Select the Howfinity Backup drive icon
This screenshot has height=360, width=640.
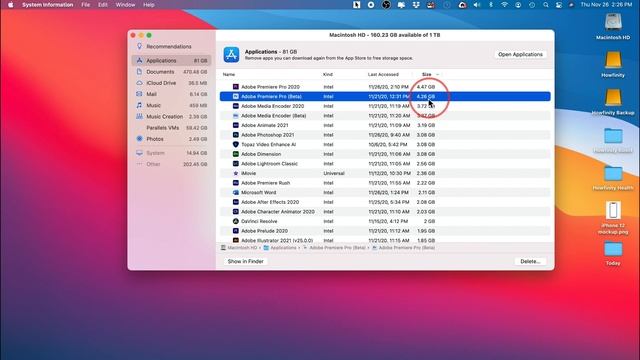[613, 98]
